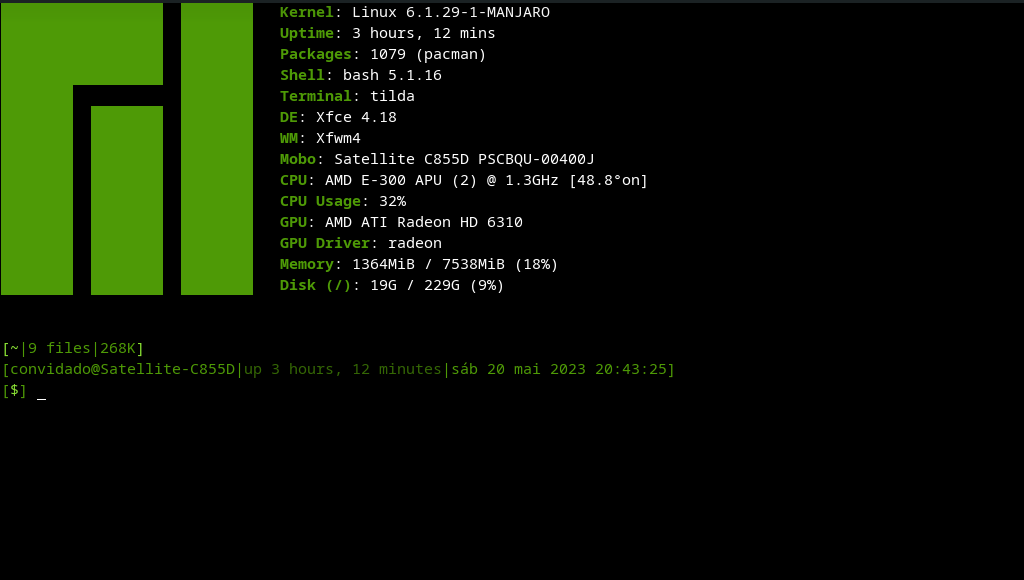Click 'convidado@Satellite-C855D' in the prompt
1024x580 pixels.
coord(122,369)
